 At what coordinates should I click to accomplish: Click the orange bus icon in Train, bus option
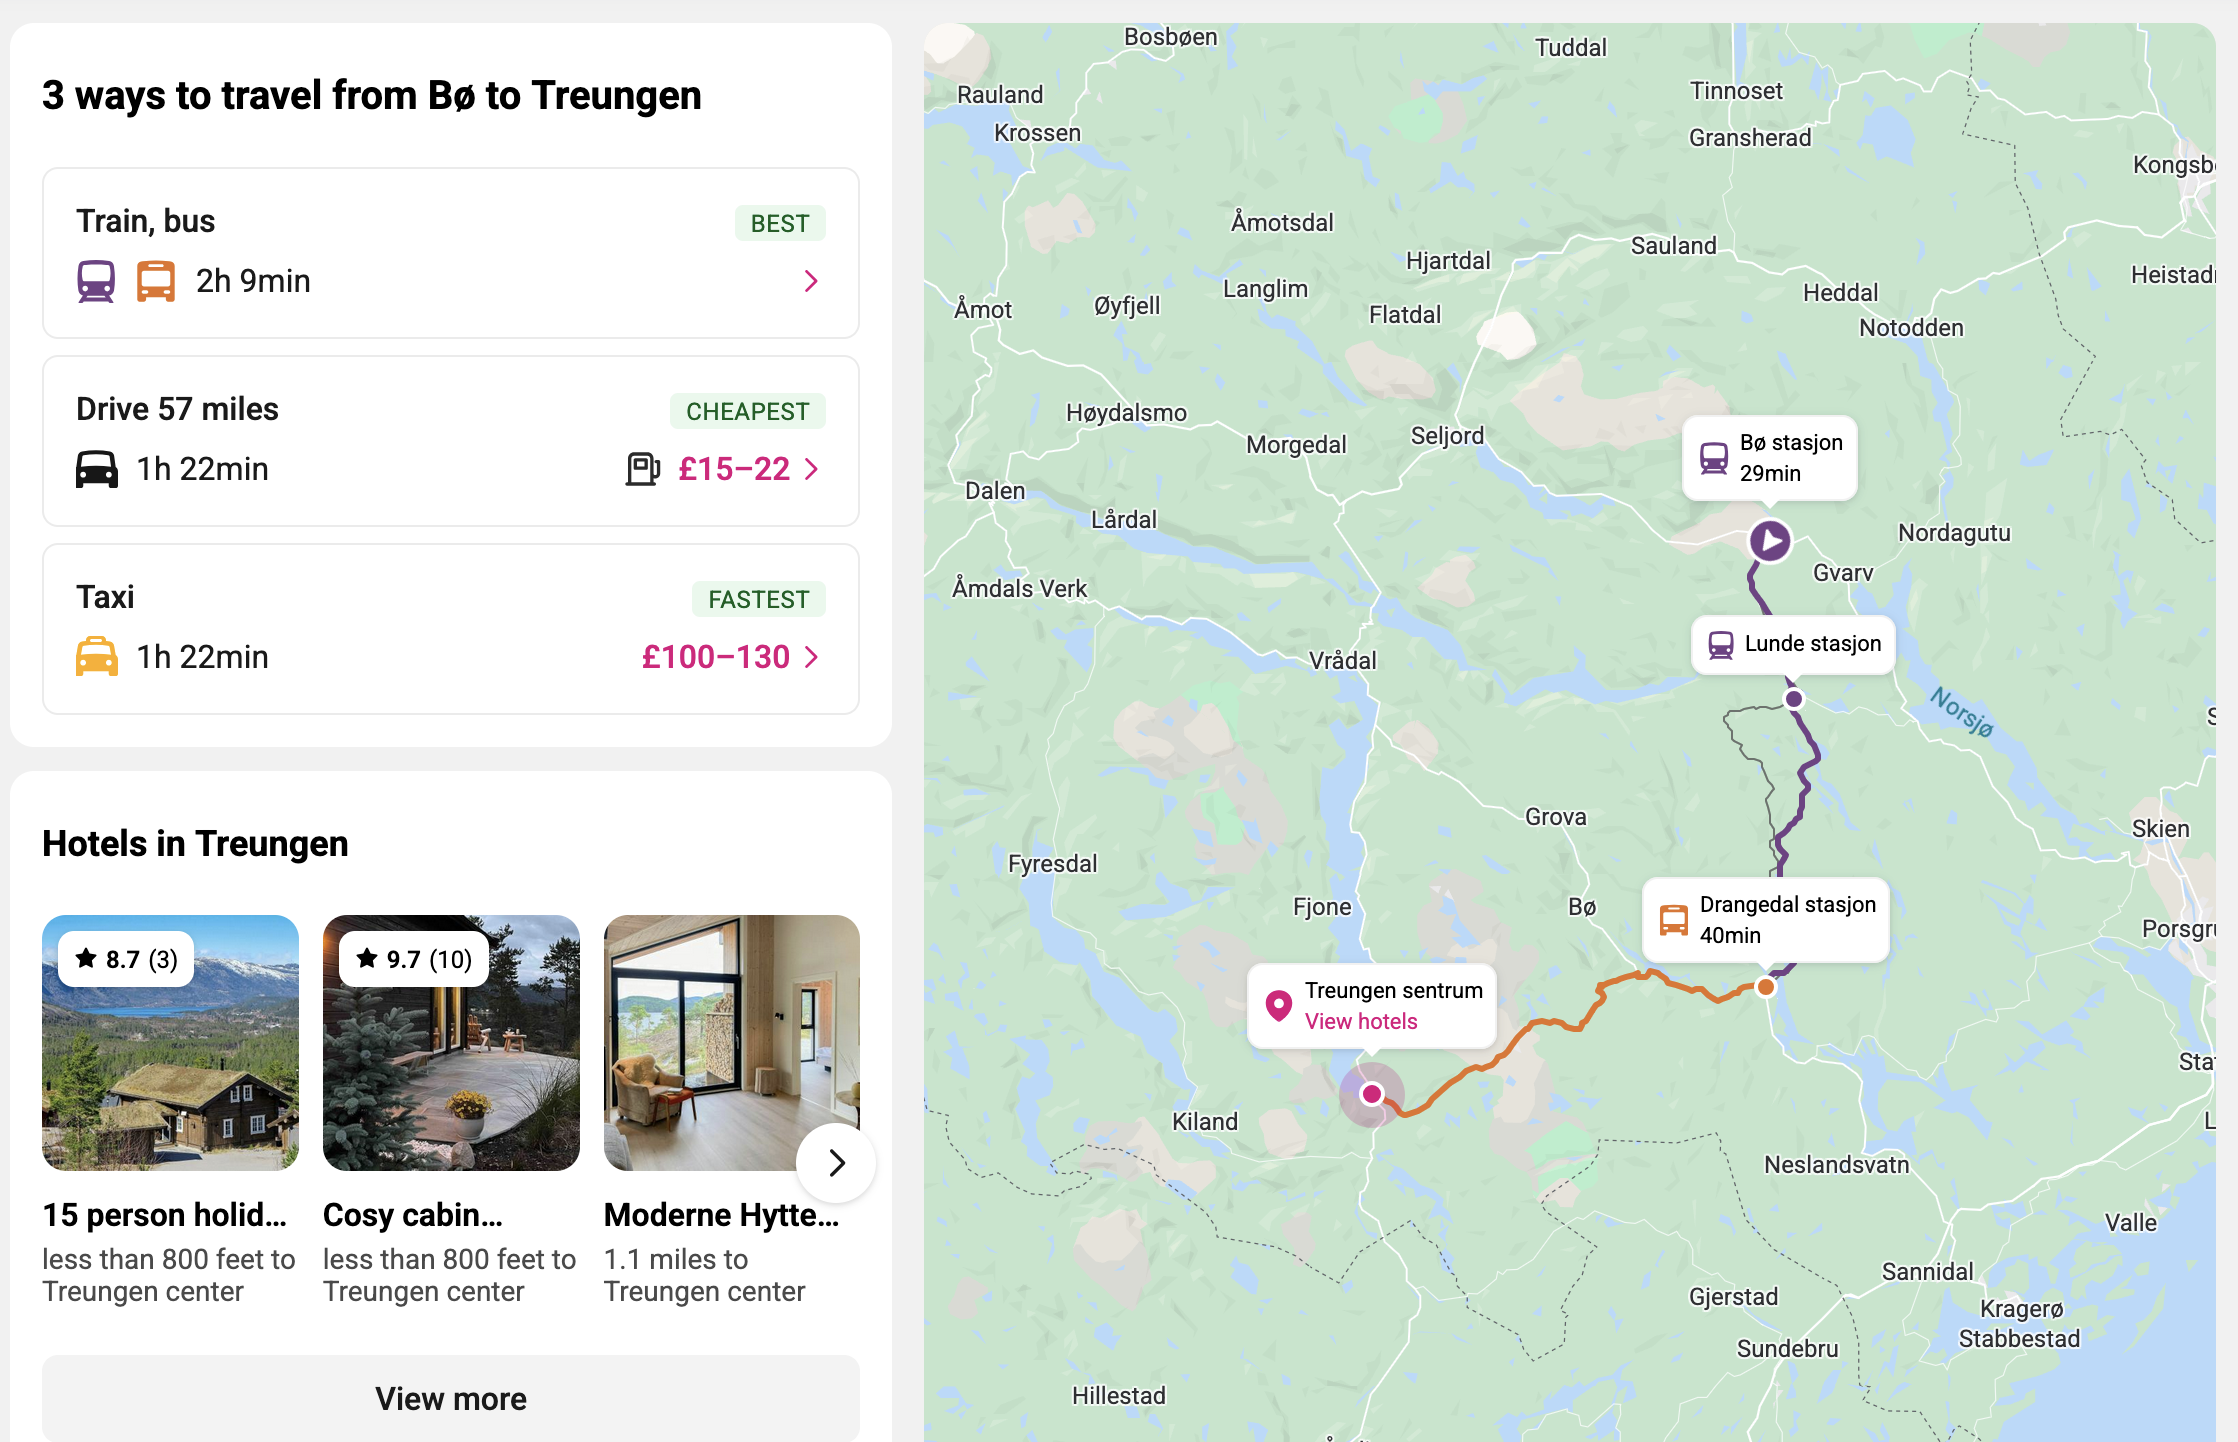(x=156, y=281)
